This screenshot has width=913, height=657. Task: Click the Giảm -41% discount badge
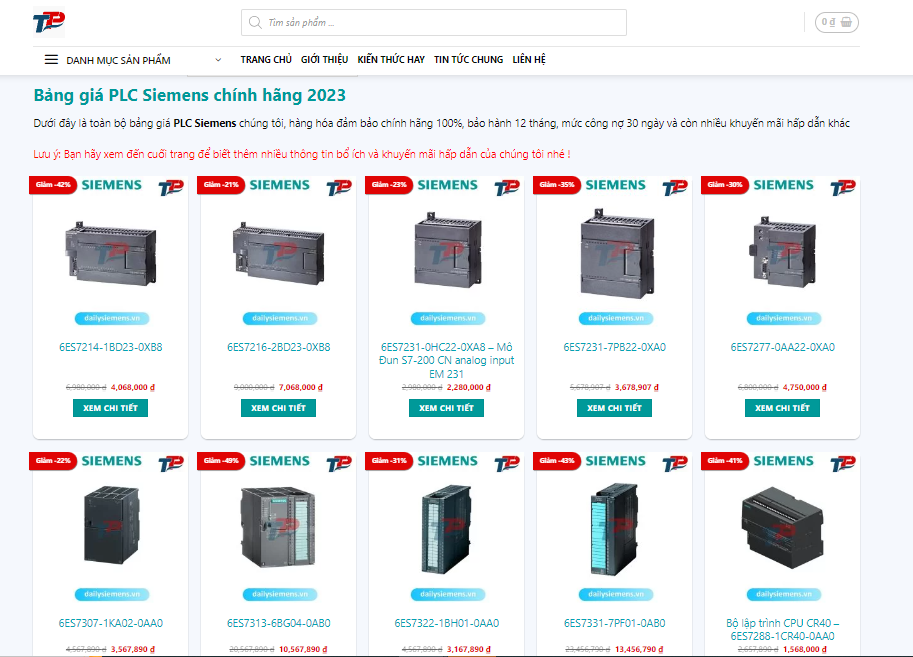pyautogui.click(x=725, y=461)
